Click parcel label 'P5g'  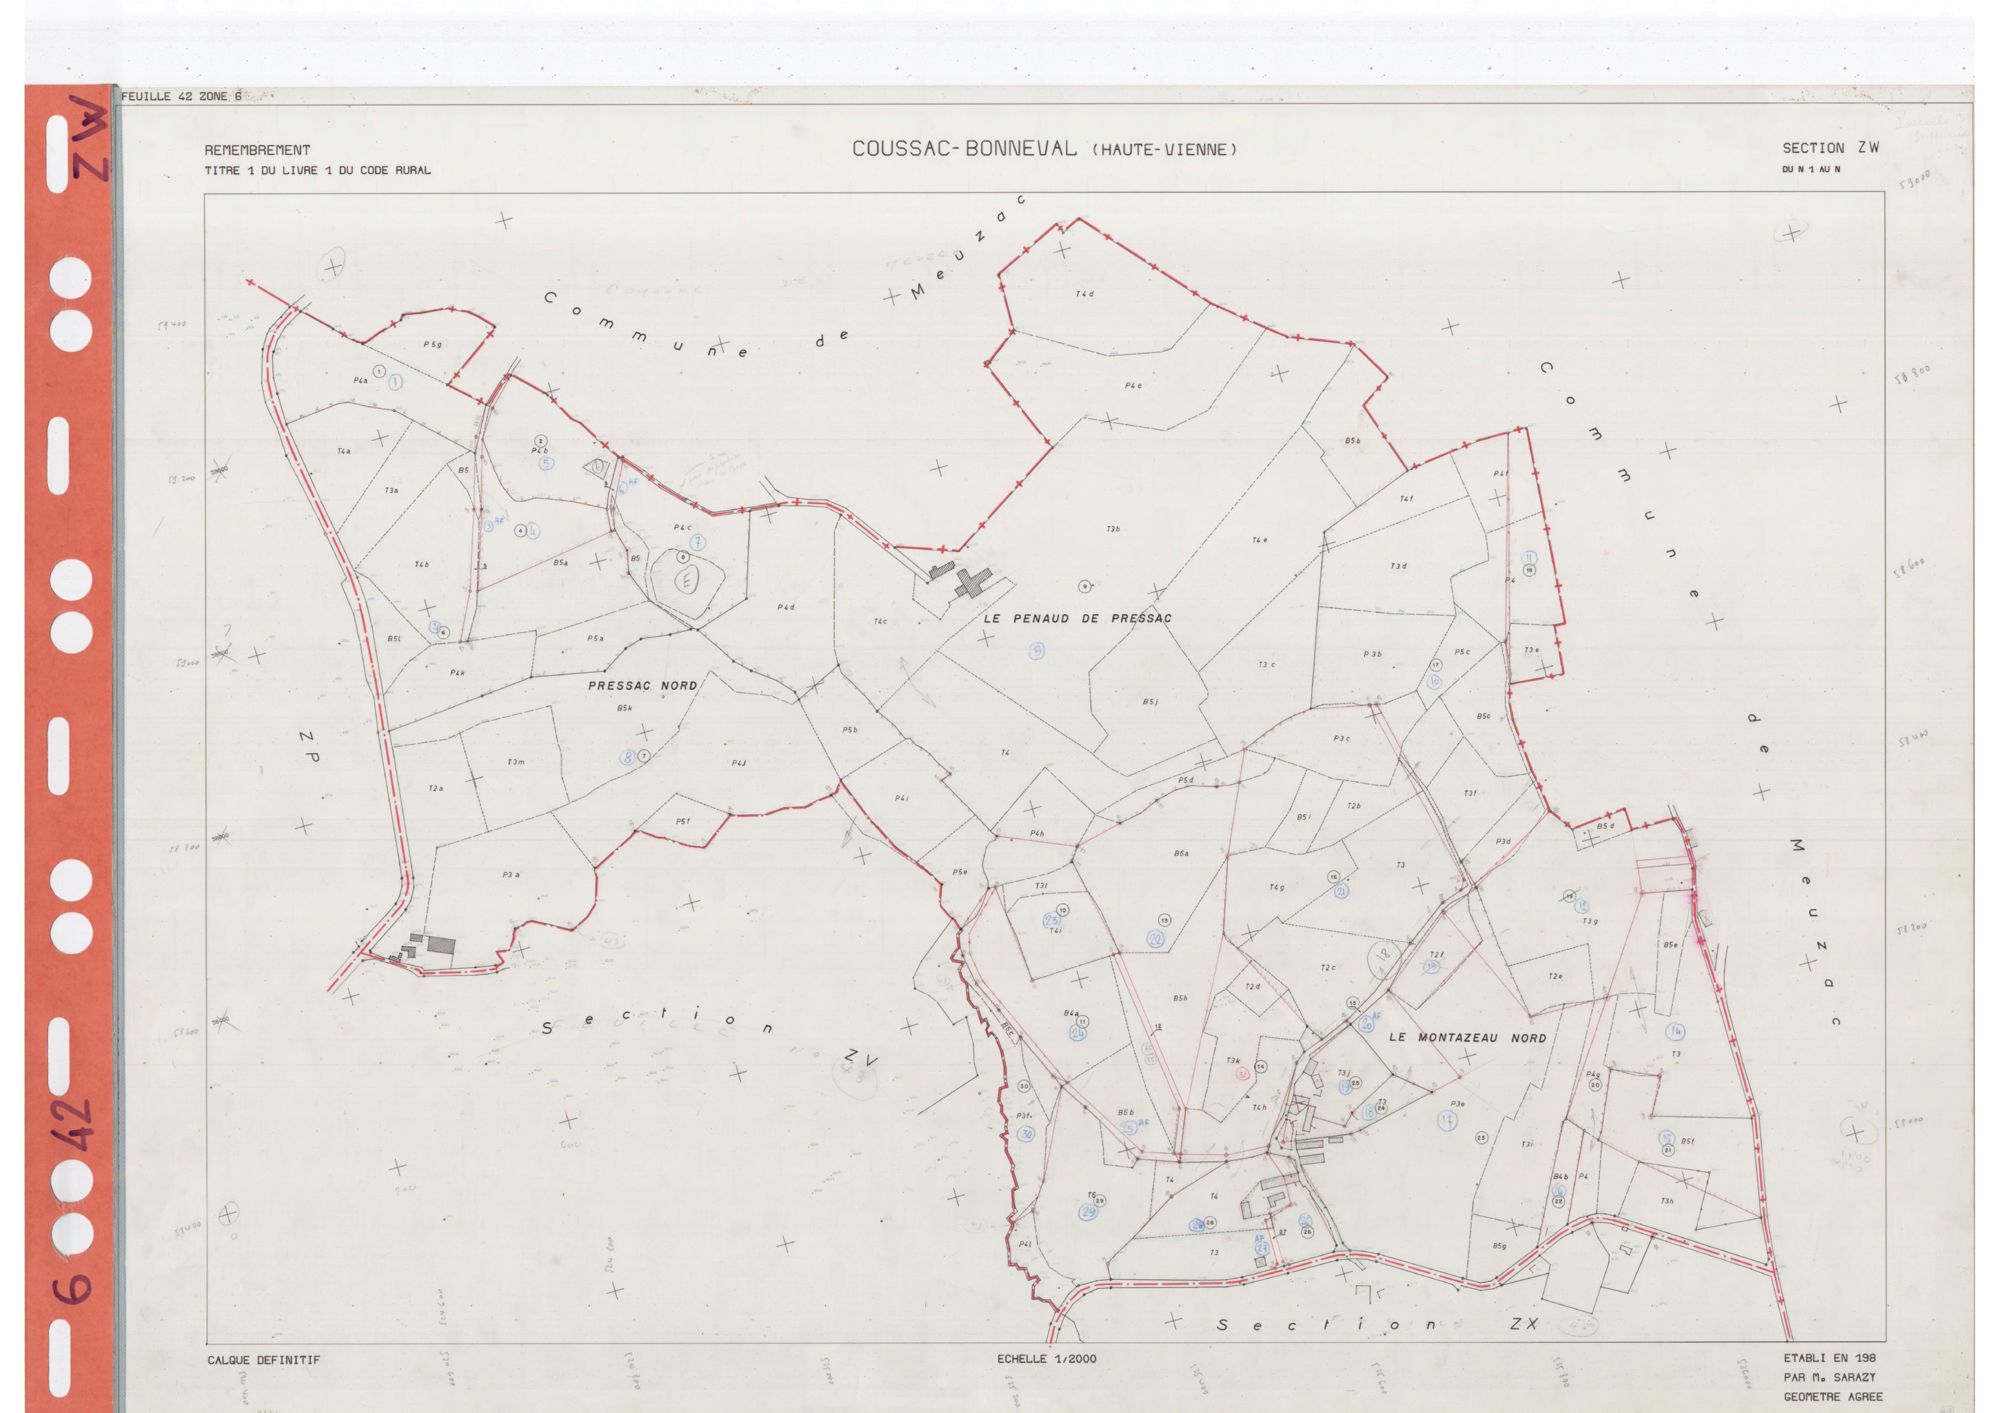432,345
